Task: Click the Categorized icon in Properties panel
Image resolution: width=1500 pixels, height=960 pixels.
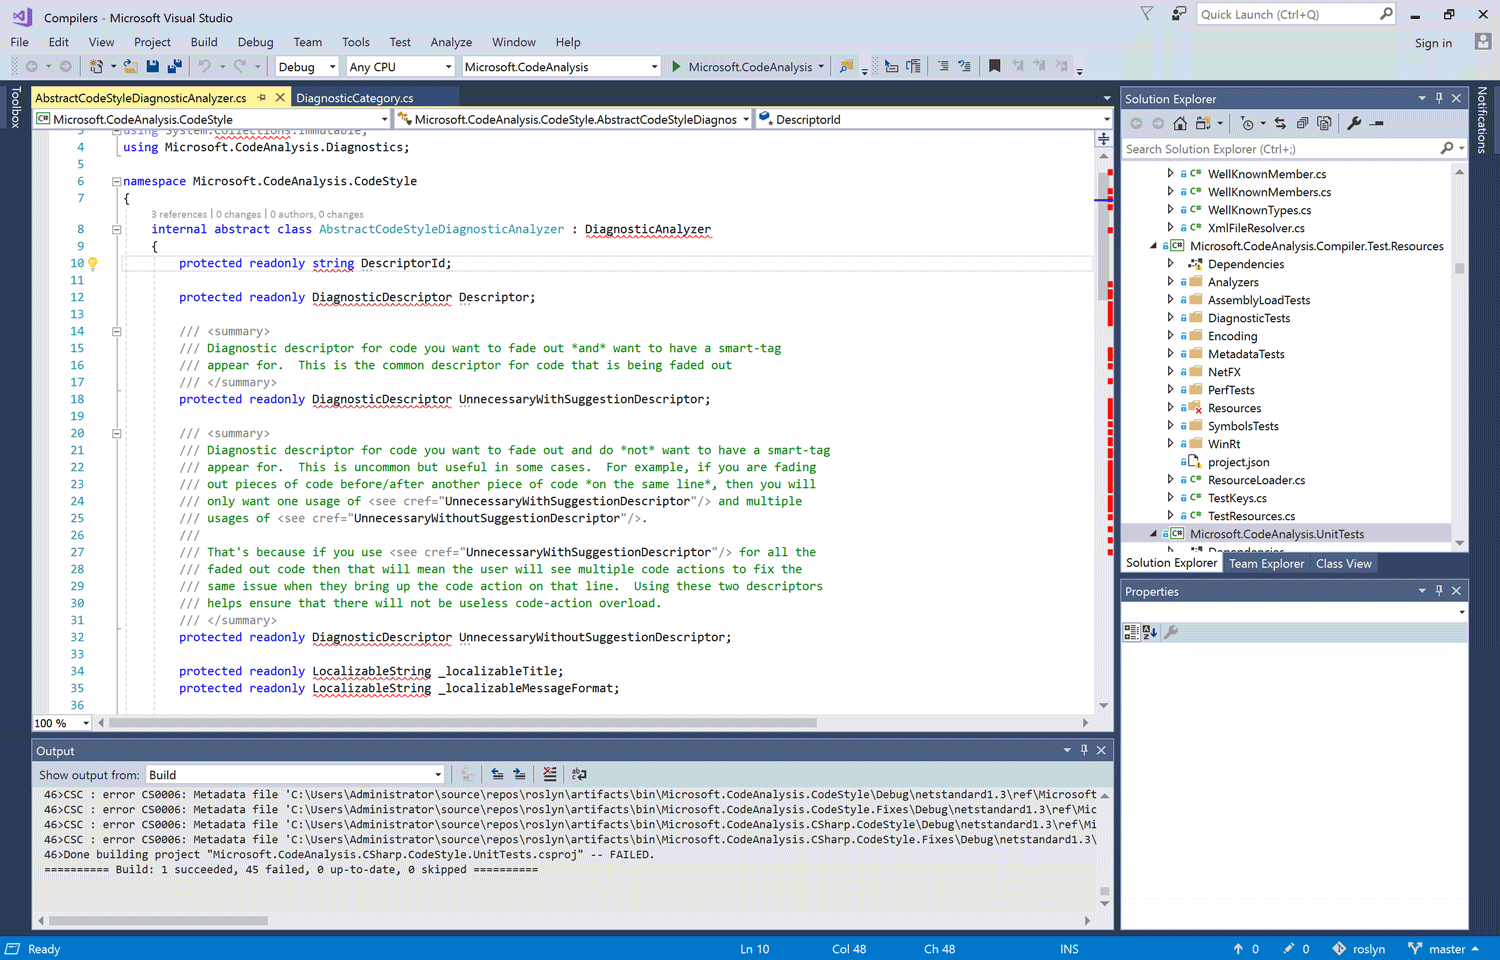Action: [x=1131, y=632]
